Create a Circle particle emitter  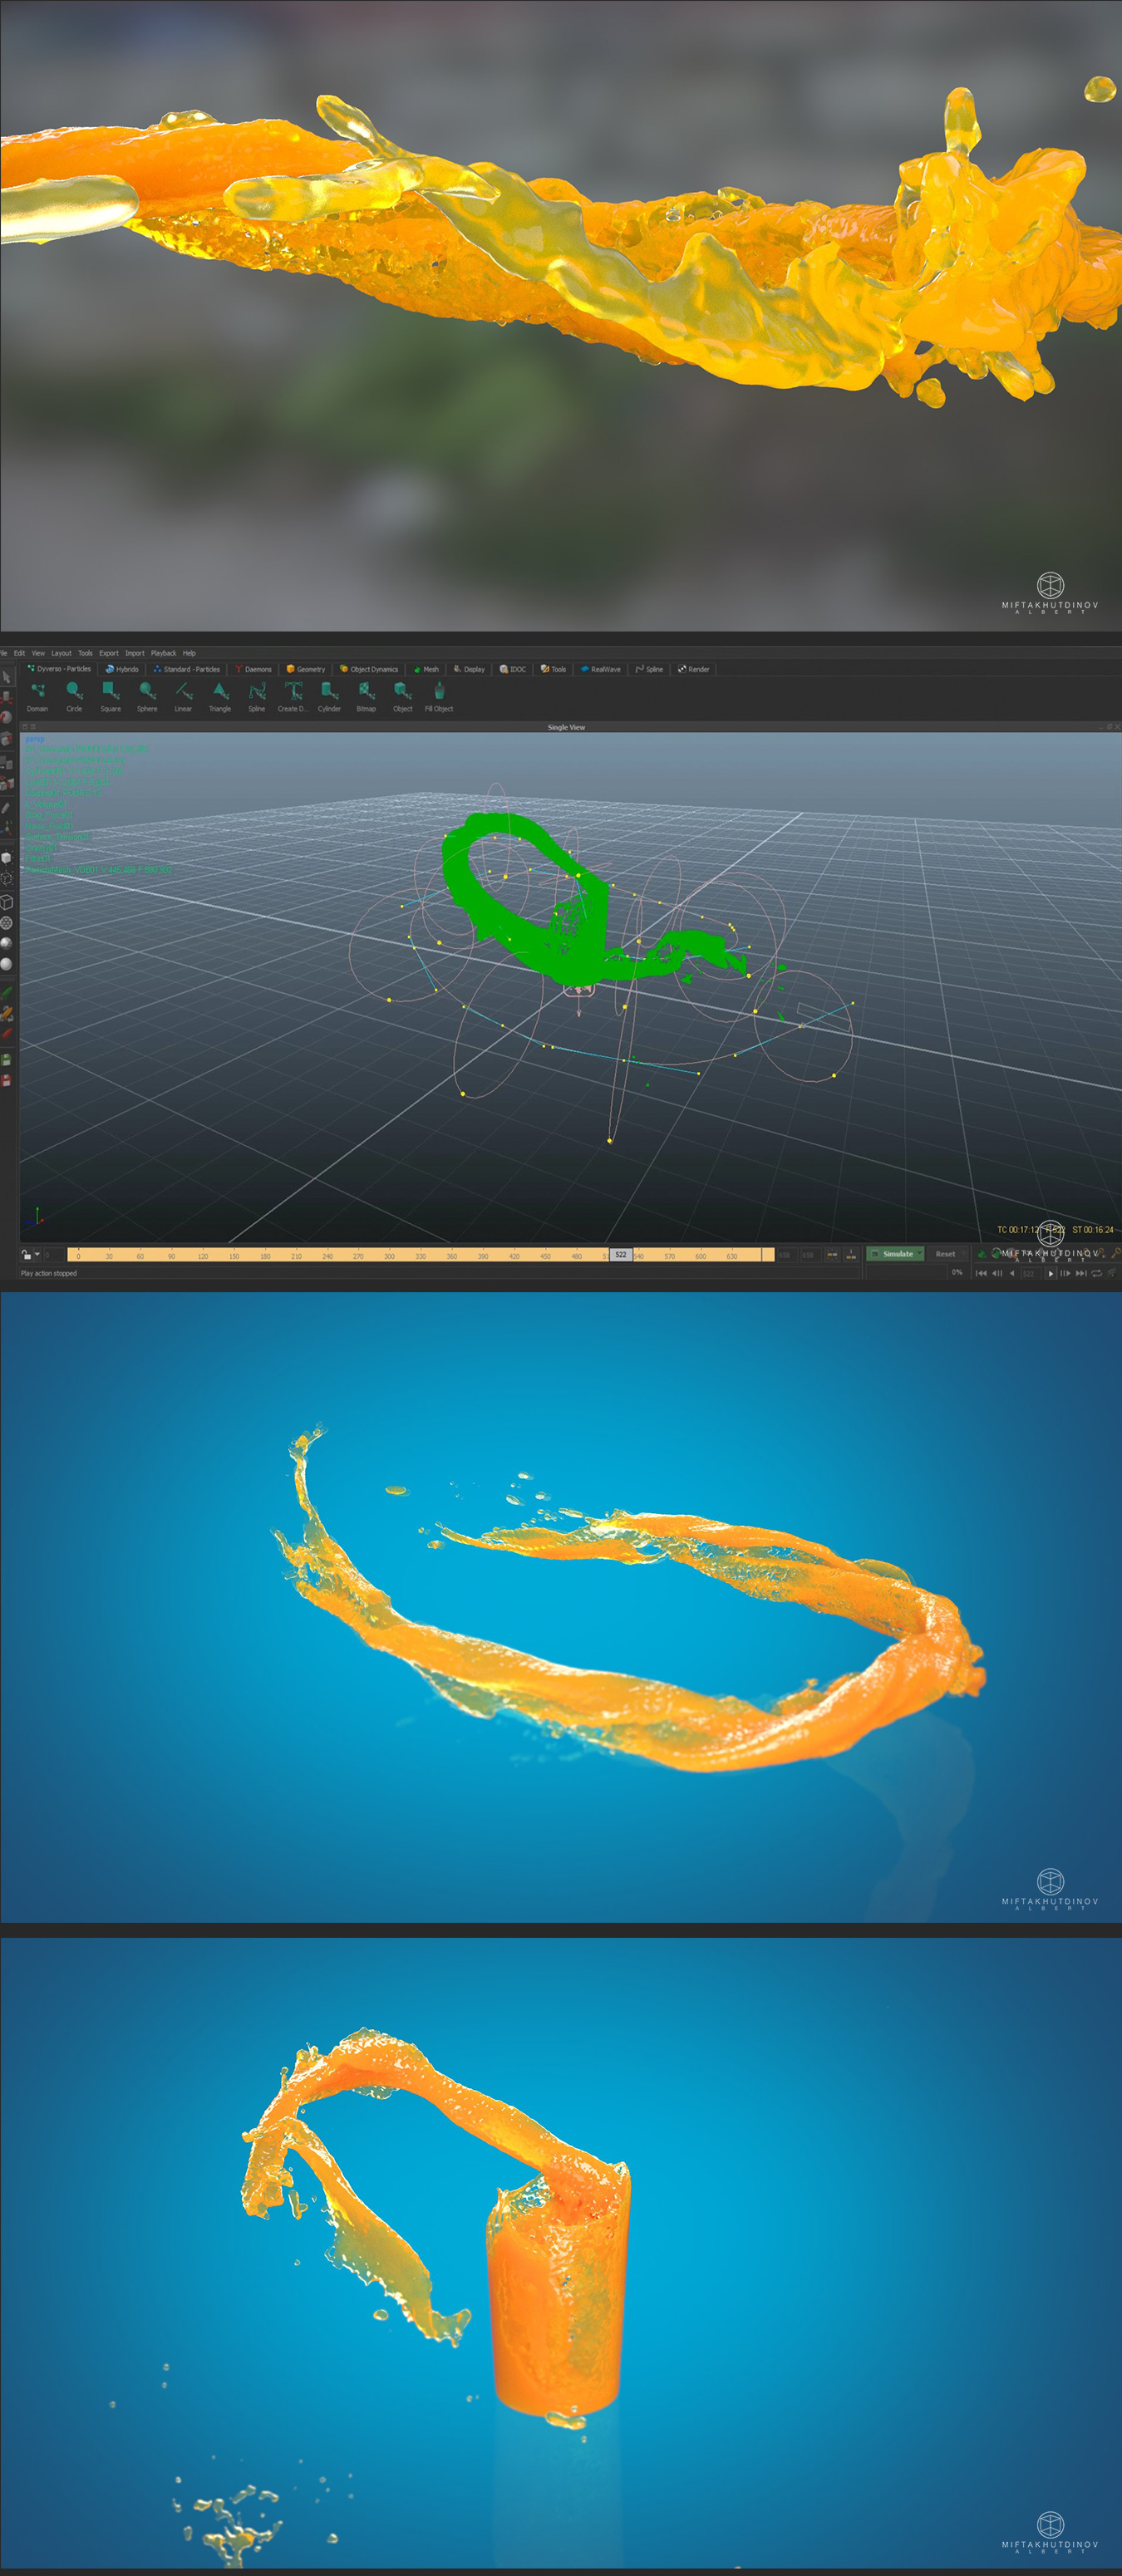(x=74, y=696)
